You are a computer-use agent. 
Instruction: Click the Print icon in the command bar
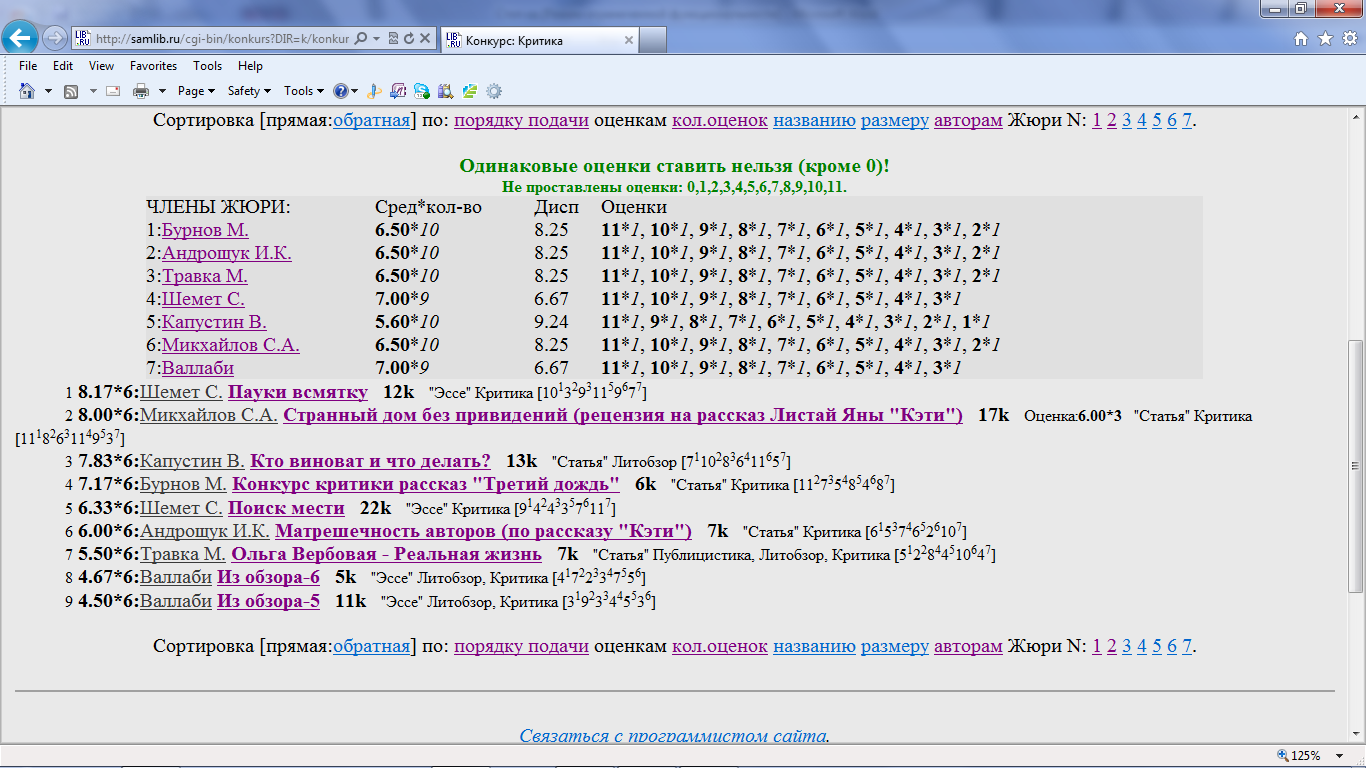coord(141,91)
